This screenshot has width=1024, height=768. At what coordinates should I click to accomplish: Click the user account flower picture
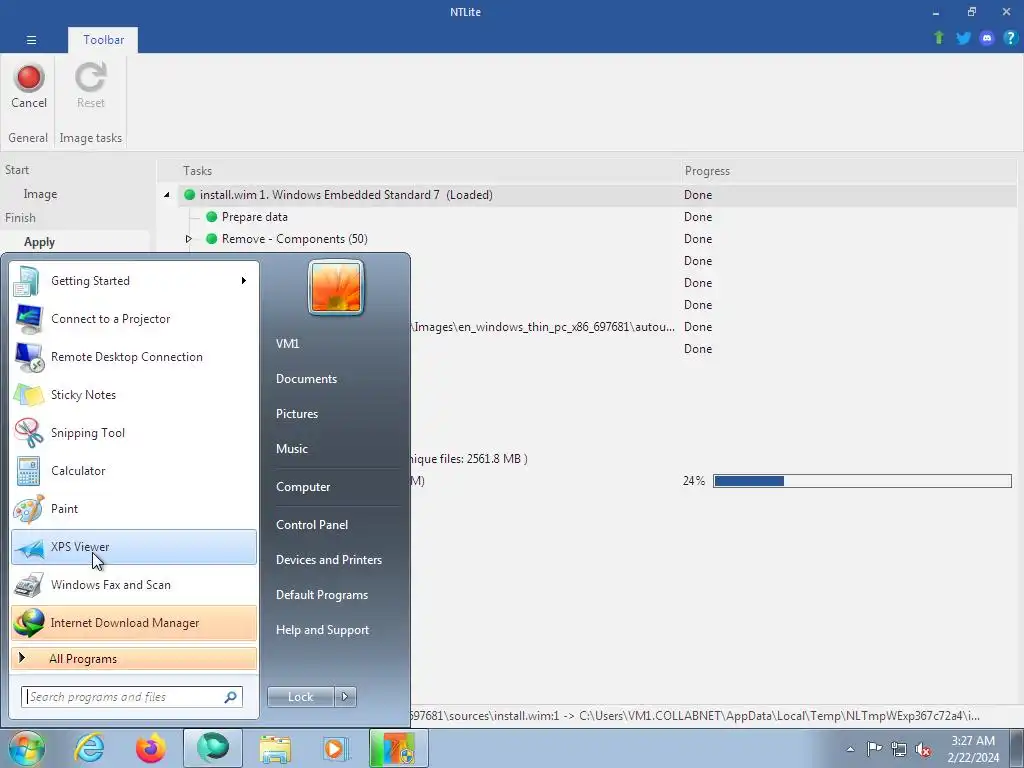pos(336,287)
